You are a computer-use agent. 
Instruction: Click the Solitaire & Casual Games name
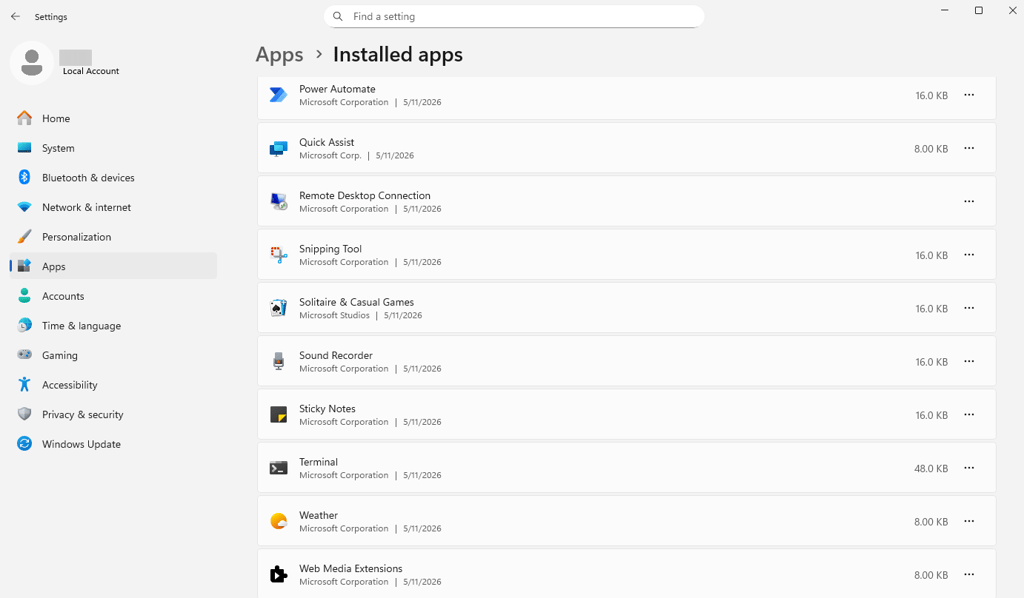tap(357, 302)
